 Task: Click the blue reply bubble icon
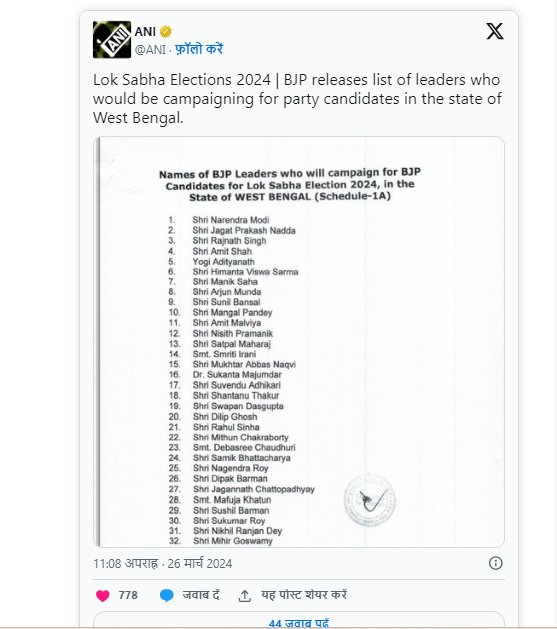(x=166, y=596)
